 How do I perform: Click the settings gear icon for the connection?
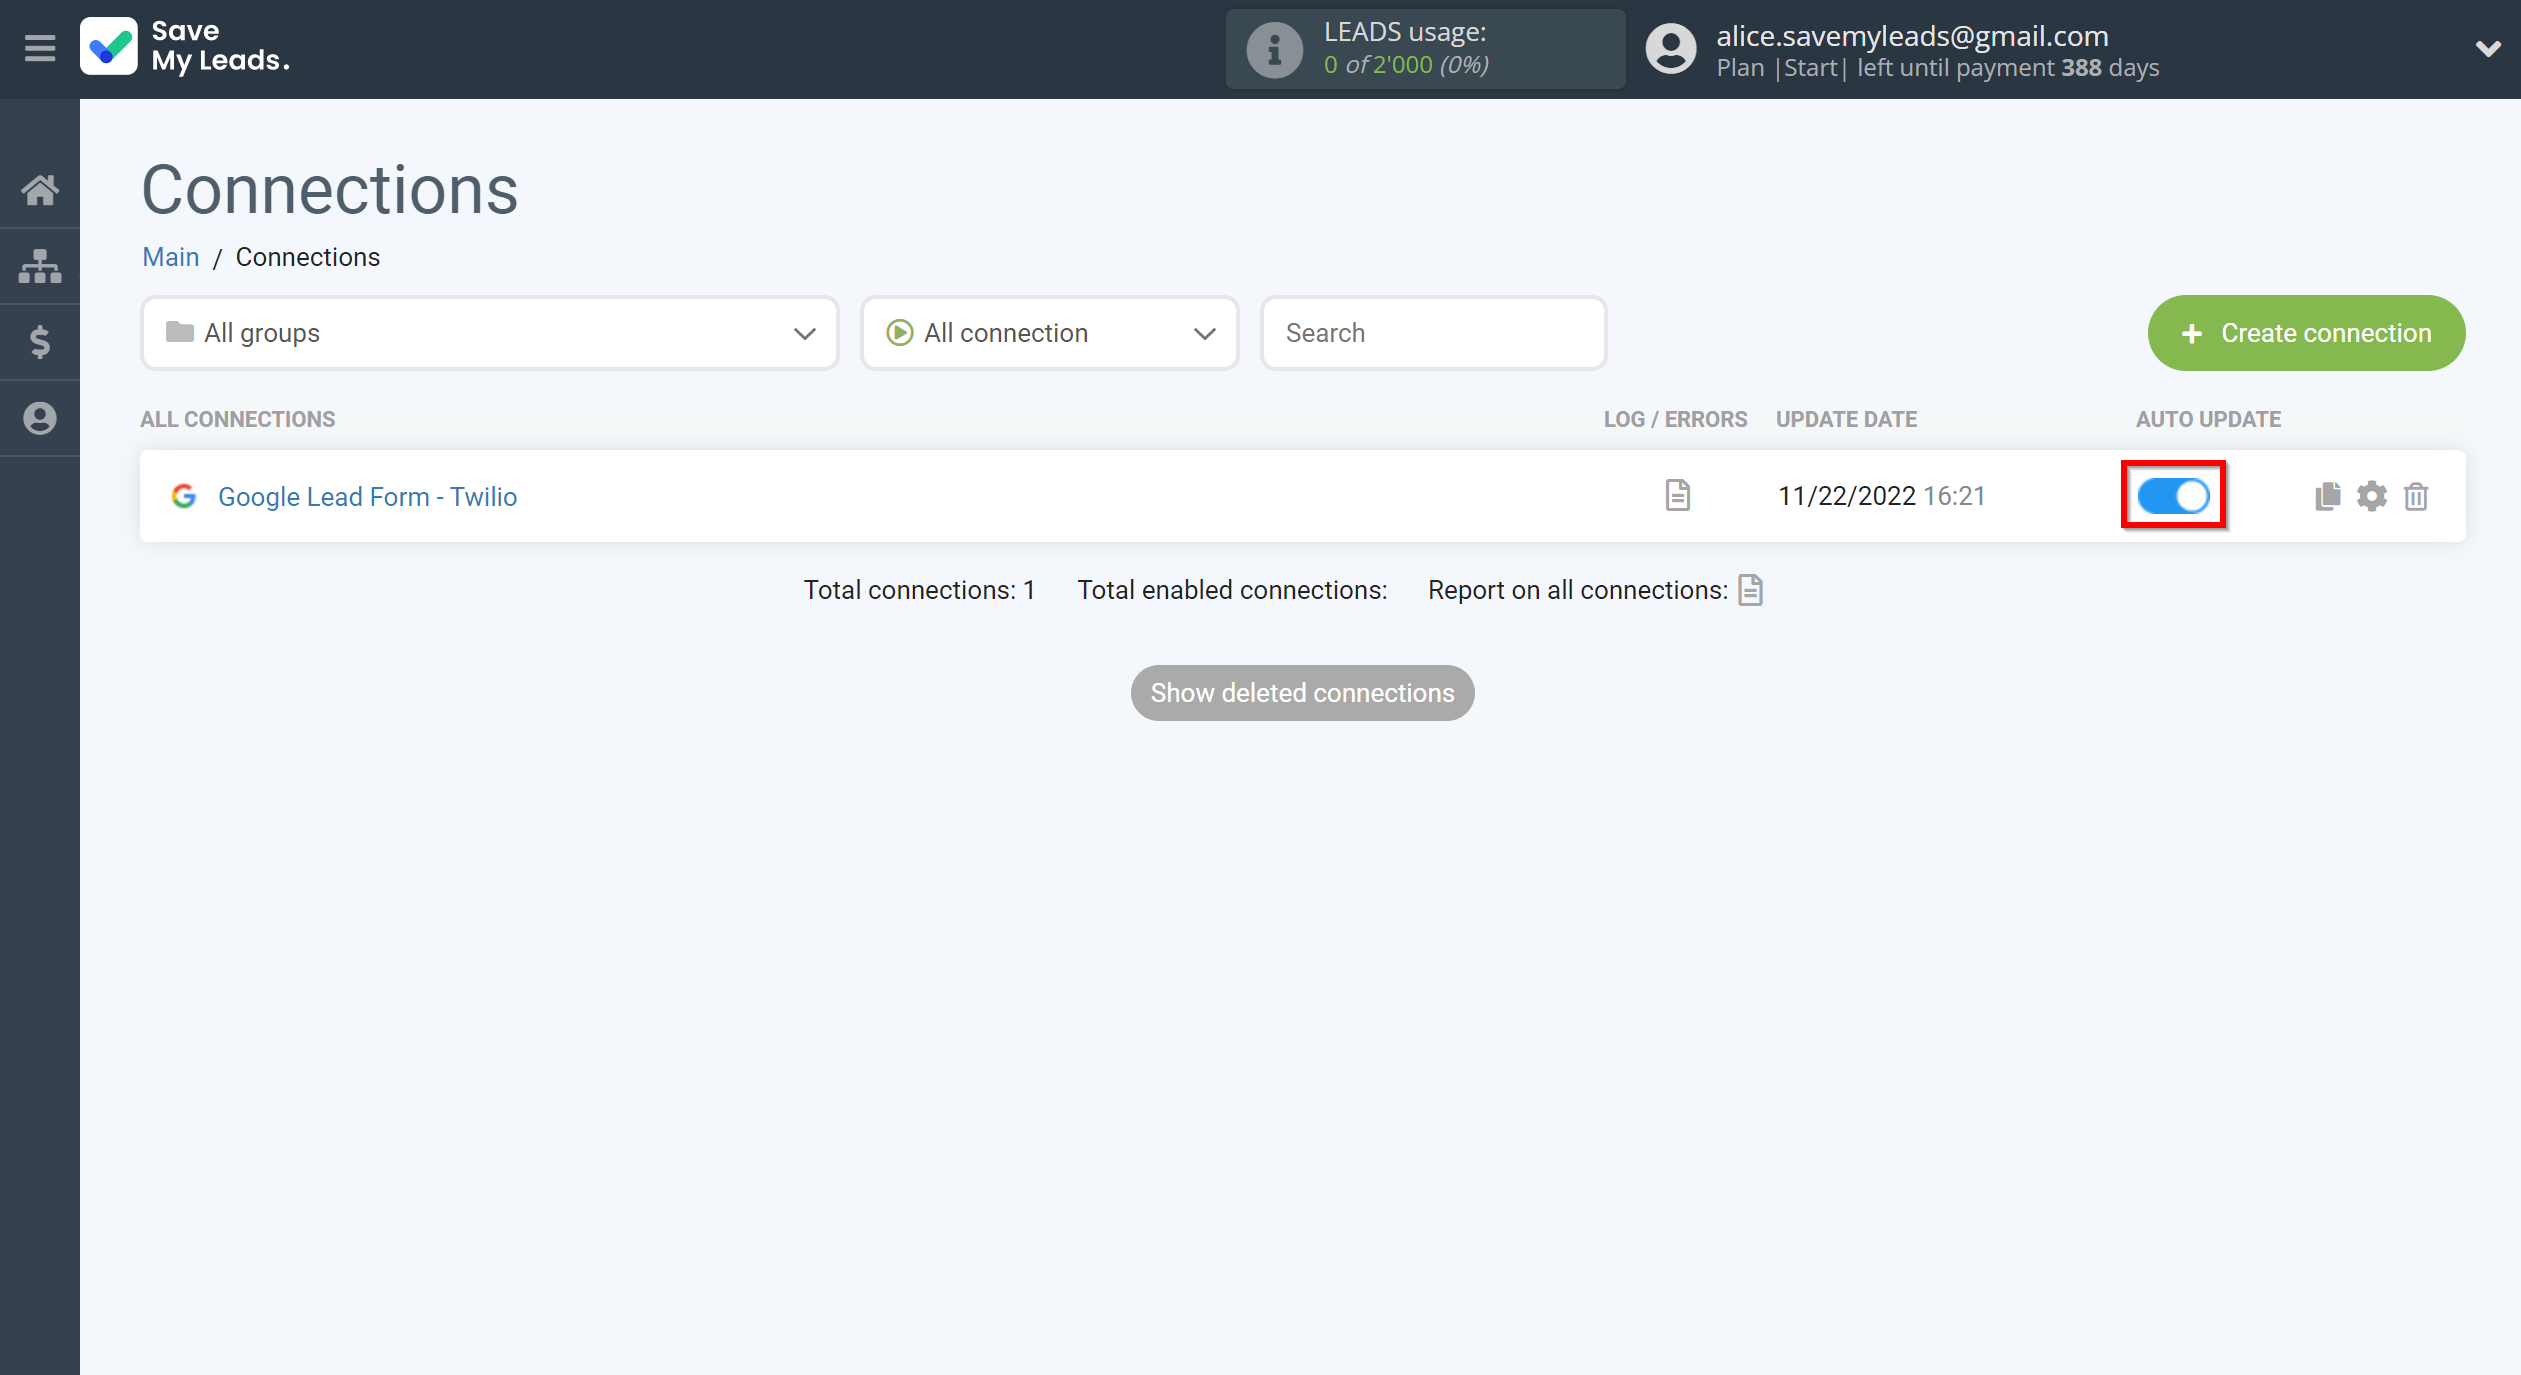coord(2372,494)
